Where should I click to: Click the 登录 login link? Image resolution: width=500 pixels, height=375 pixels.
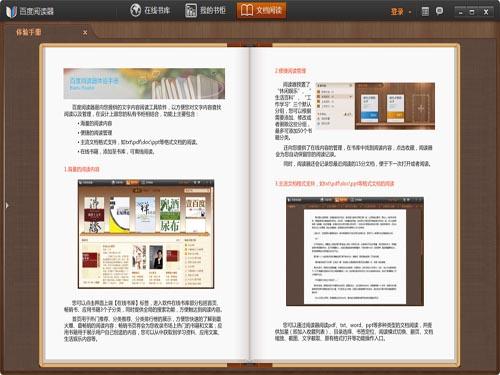coord(397,12)
